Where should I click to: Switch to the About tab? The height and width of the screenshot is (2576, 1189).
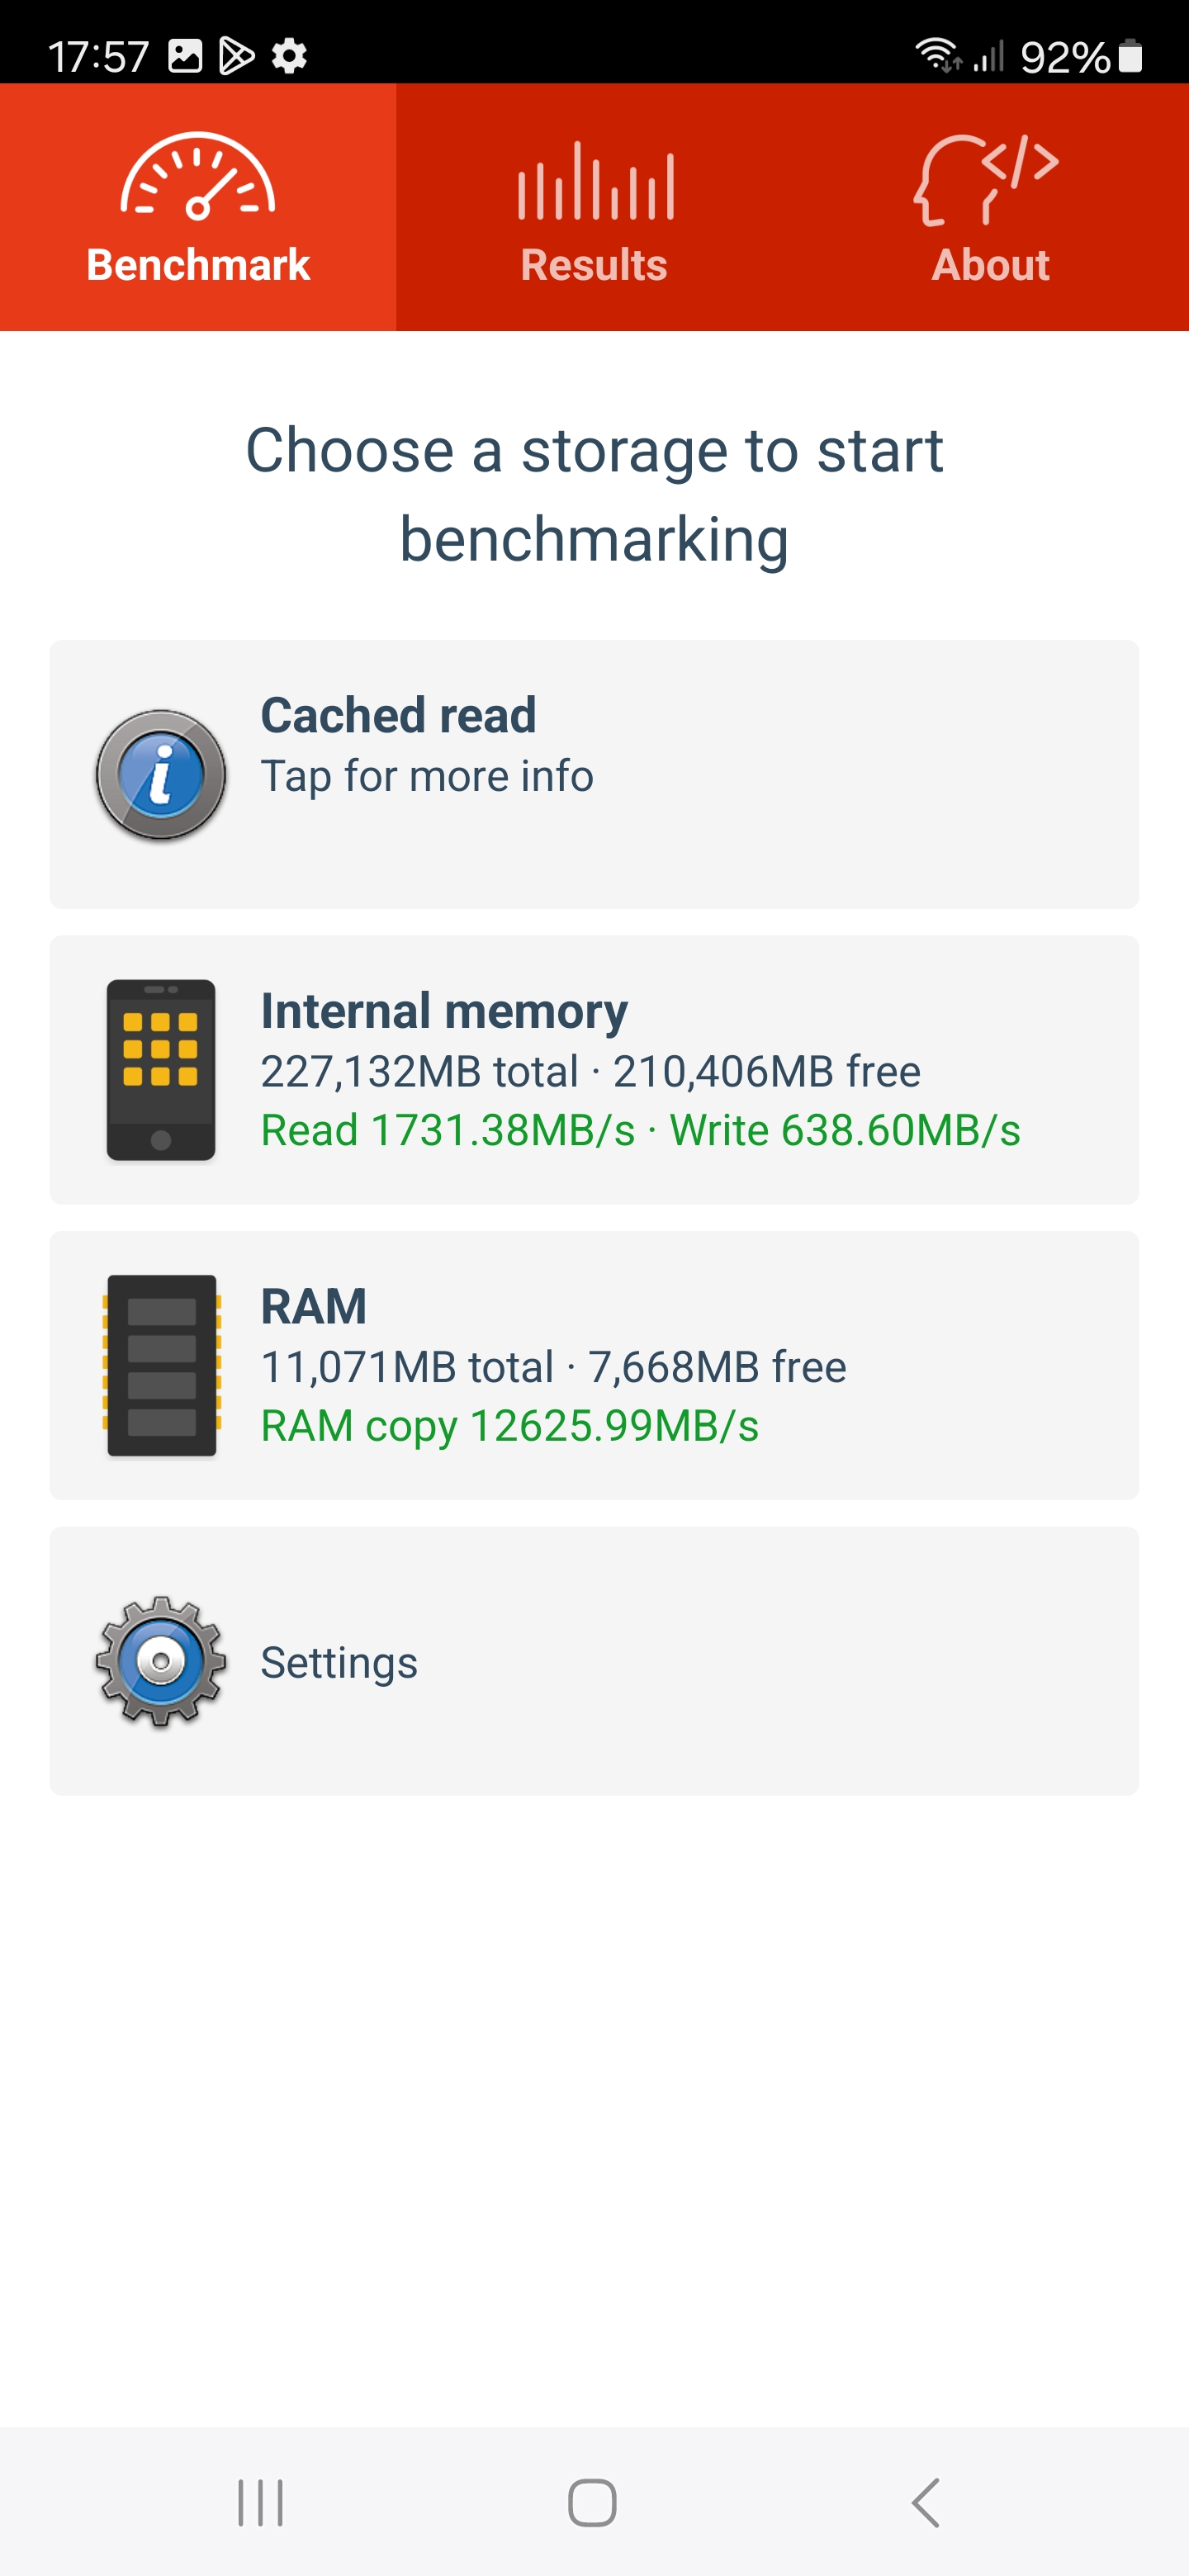[x=990, y=265]
